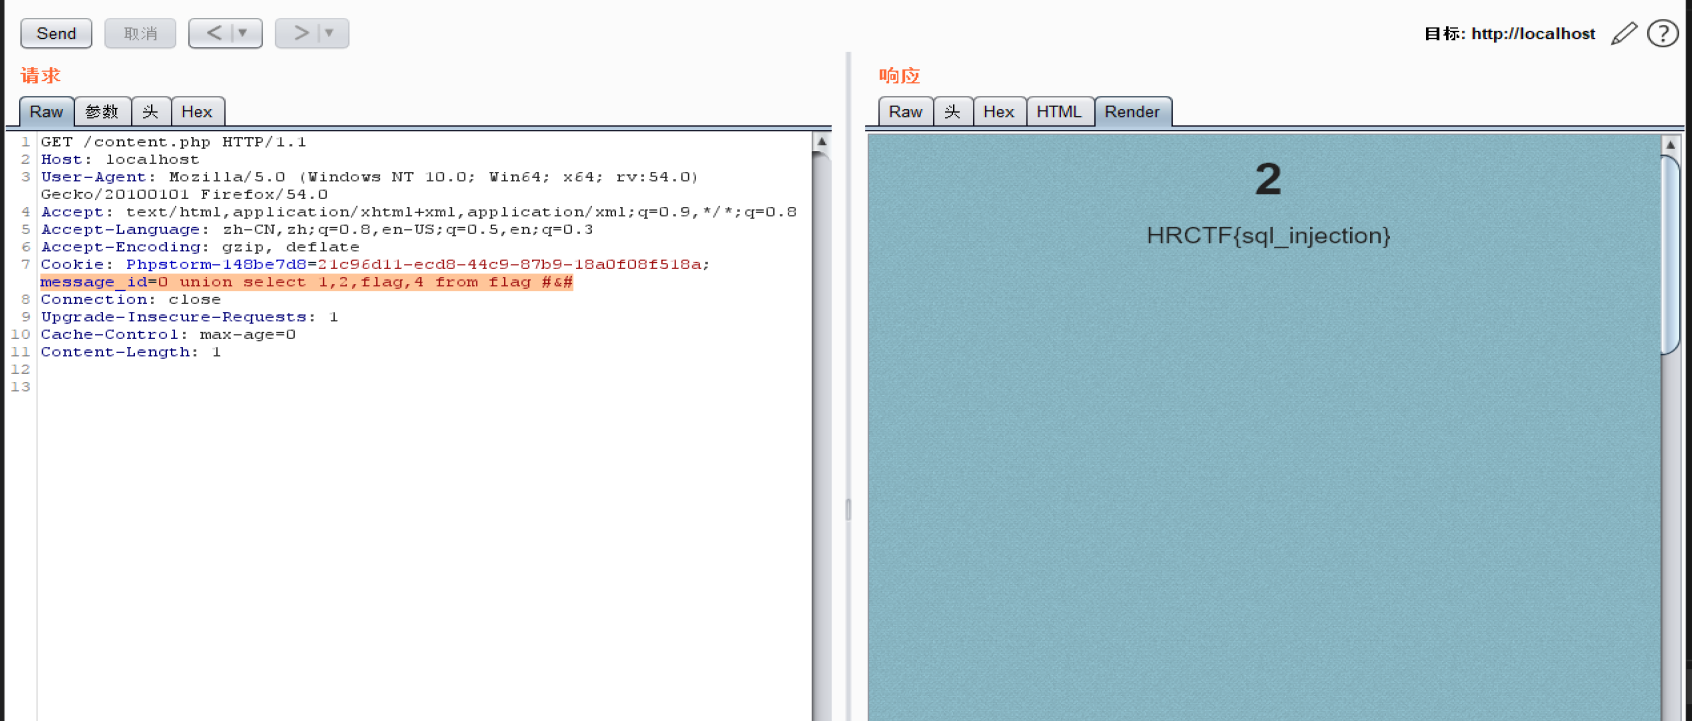Image resolution: width=1692 pixels, height=721 pixels.
Task: Click the 'Cache-Control: max-age=0' line
Action: click(168, 334)
